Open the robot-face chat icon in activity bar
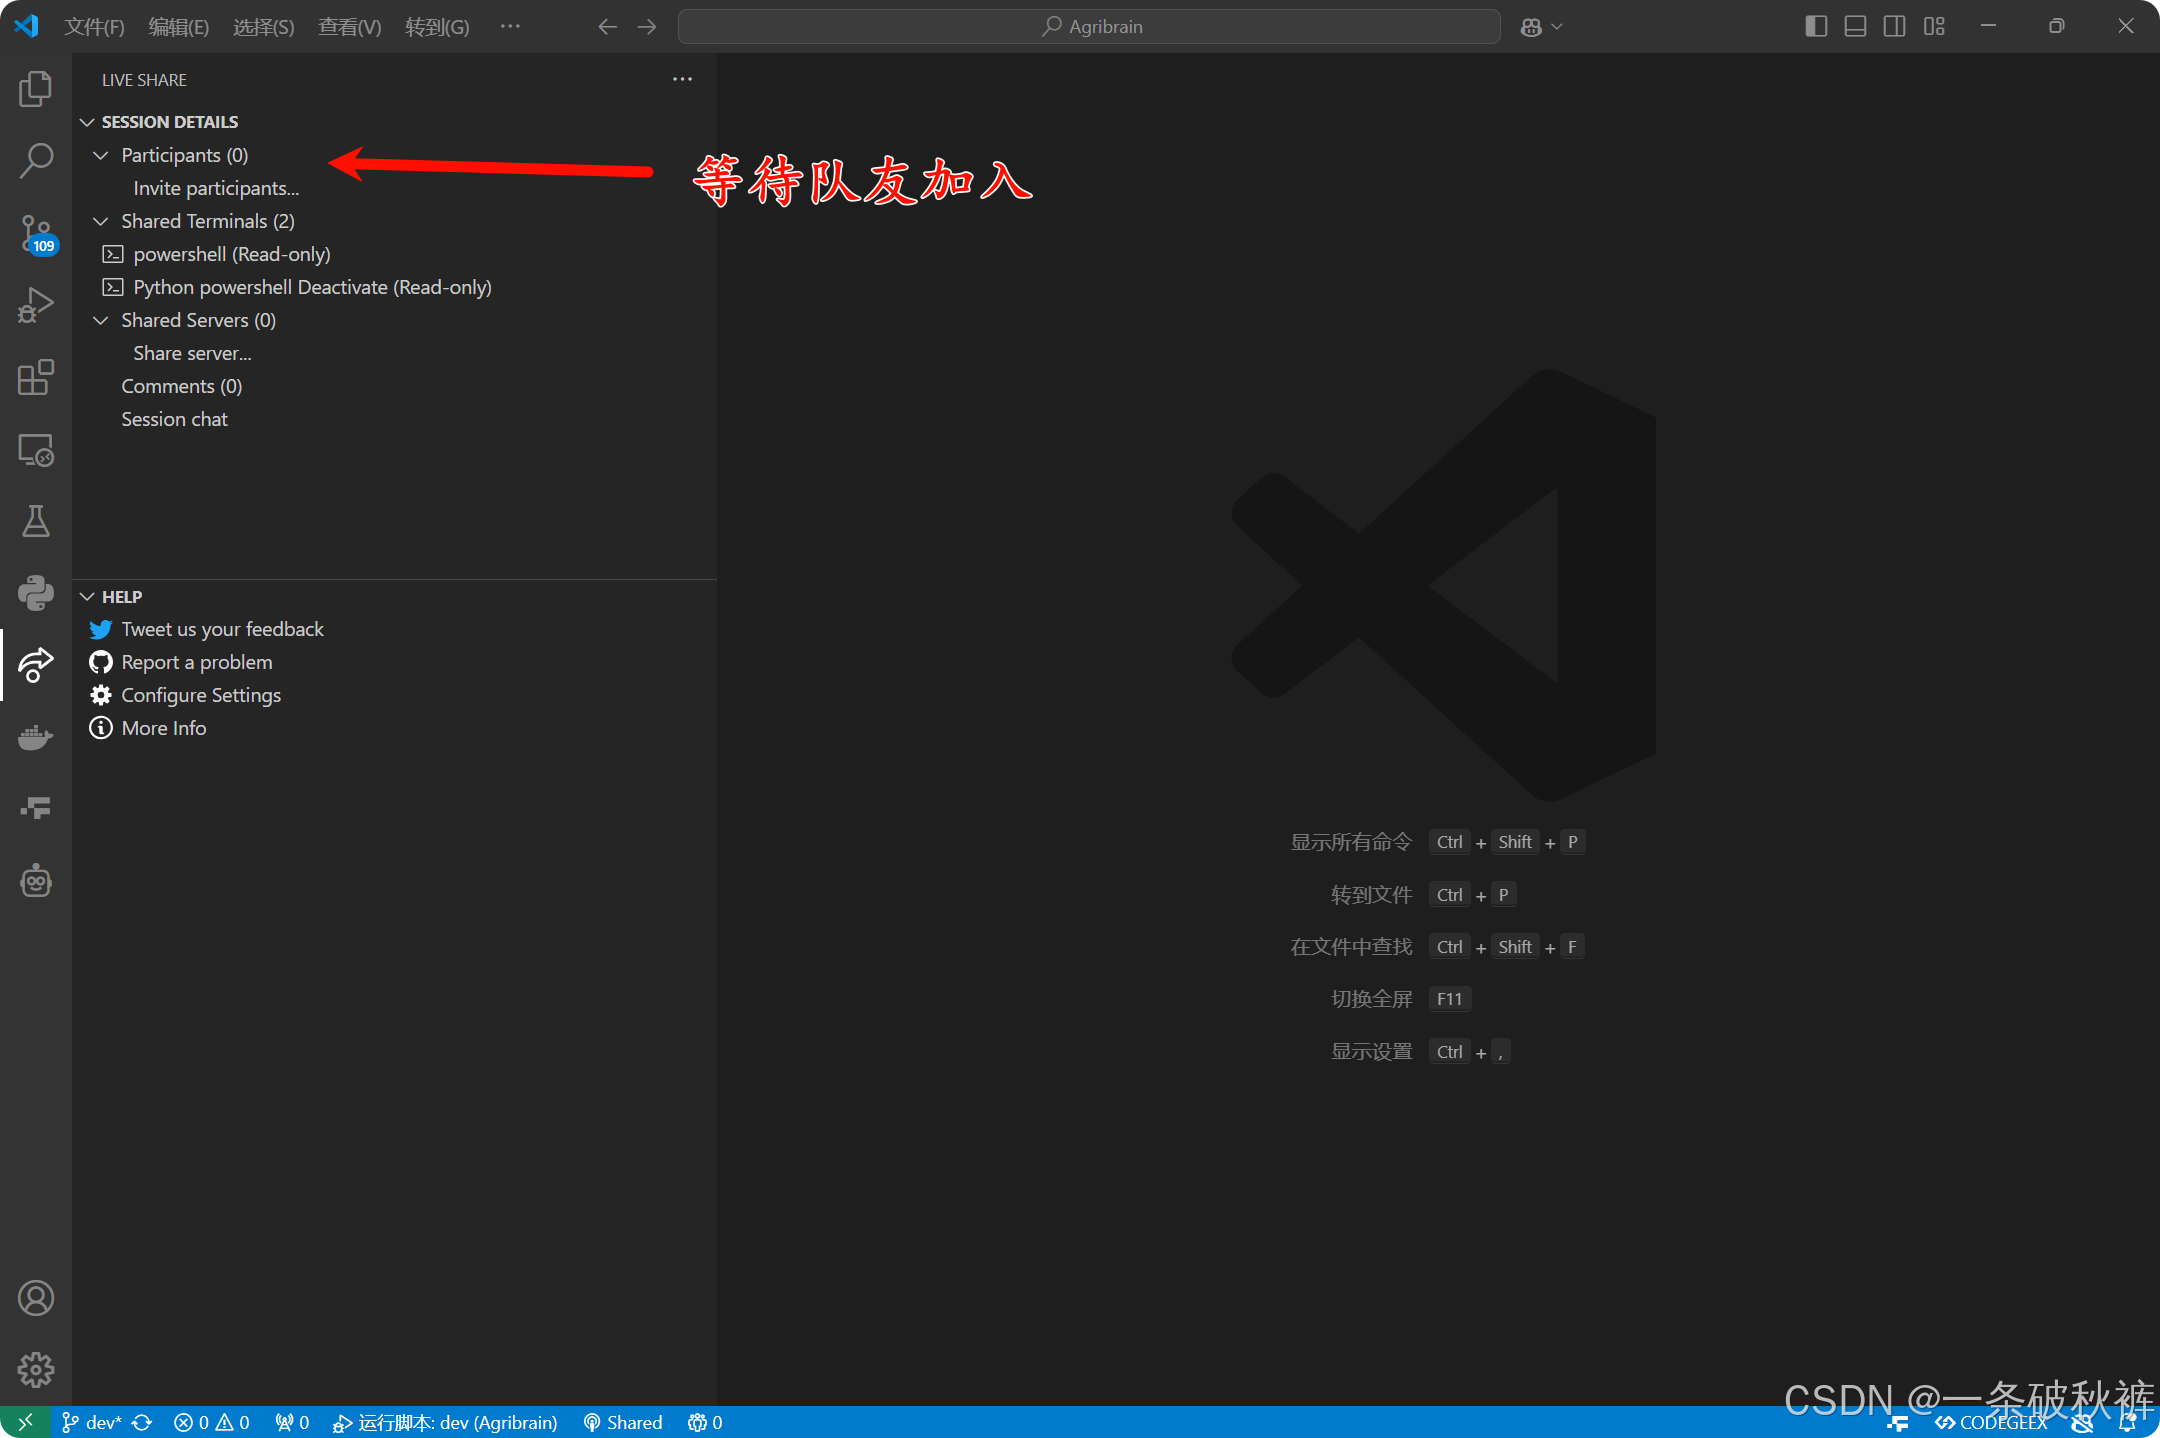 coord(35,881)
